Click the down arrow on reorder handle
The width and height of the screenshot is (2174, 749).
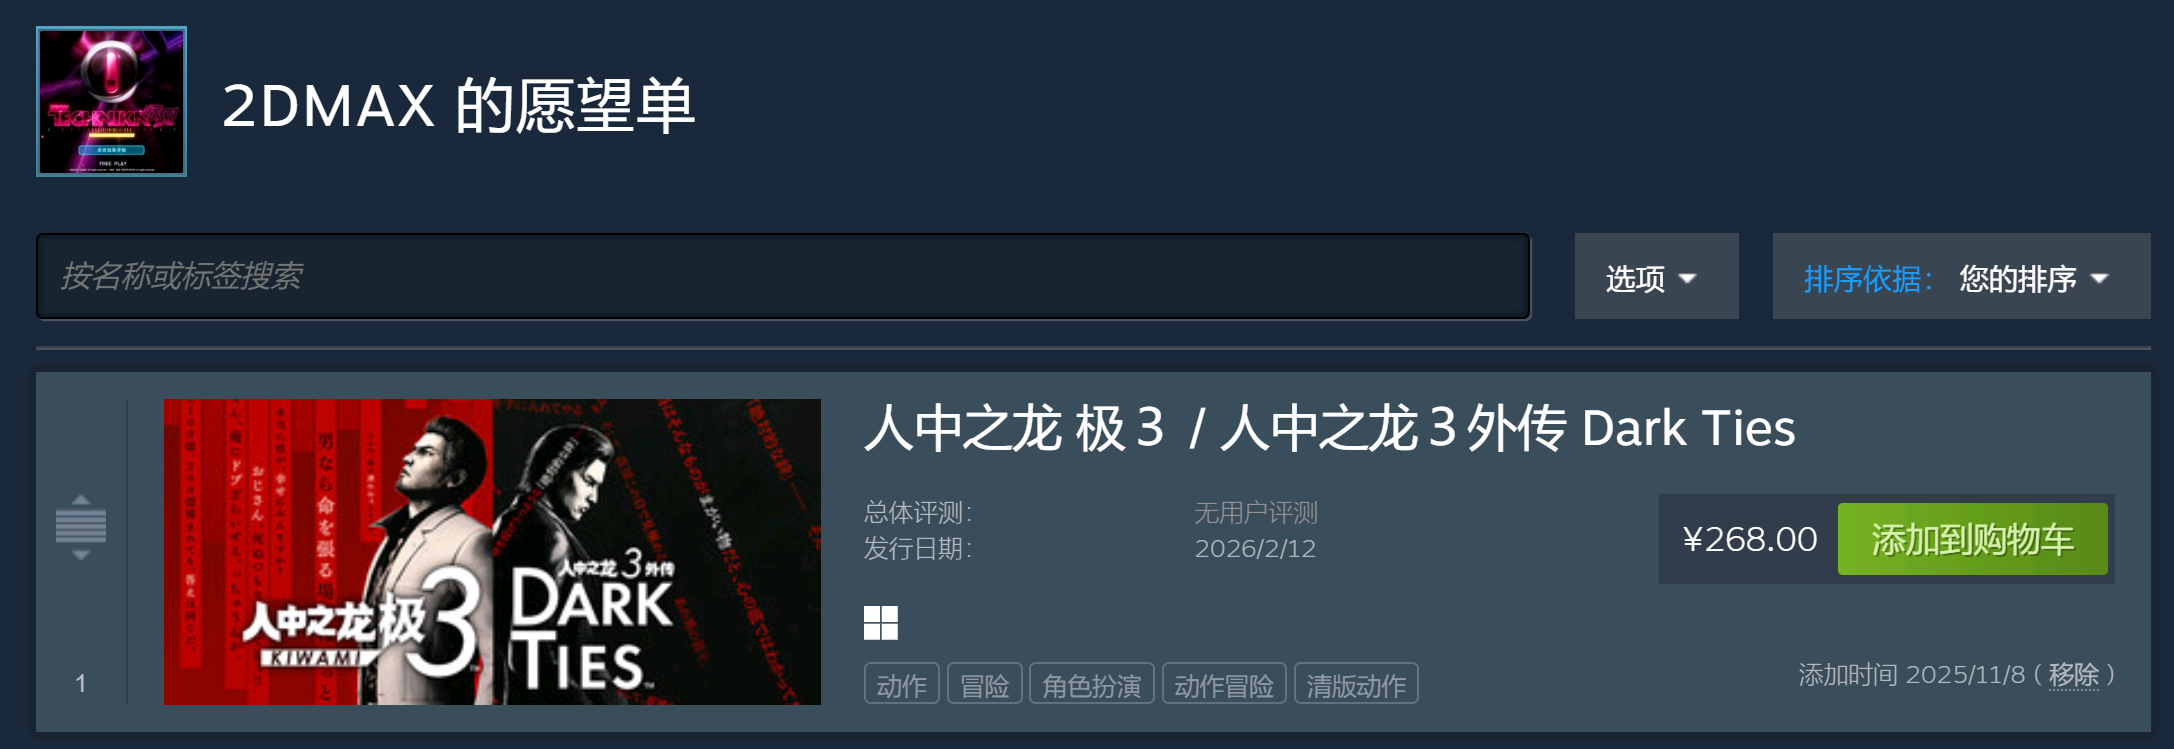[81, 554]
